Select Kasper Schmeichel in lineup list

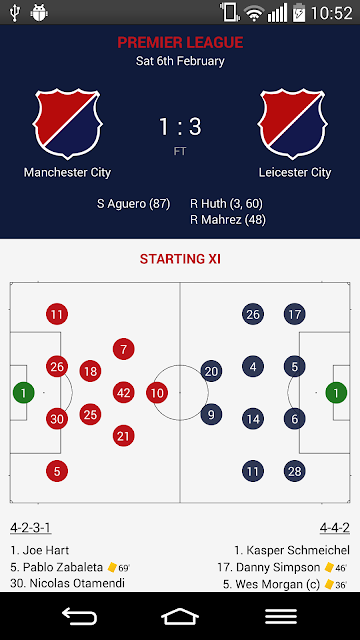click(292, 550)
